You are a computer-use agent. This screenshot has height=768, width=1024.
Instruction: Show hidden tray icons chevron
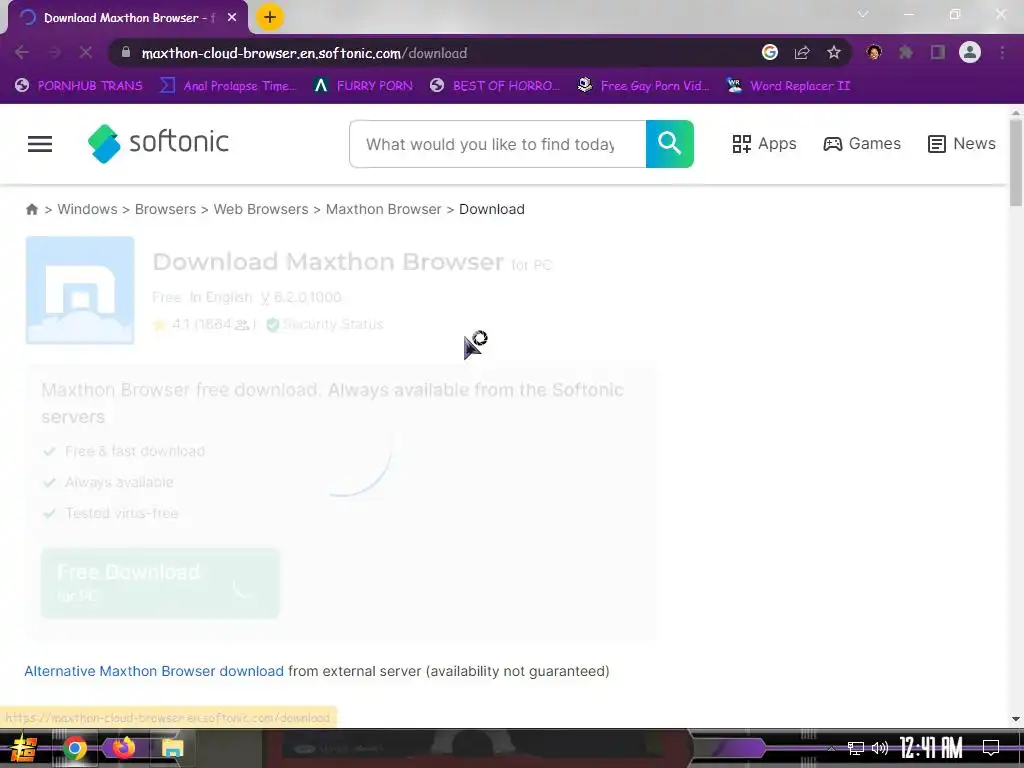tap(831, 748)
